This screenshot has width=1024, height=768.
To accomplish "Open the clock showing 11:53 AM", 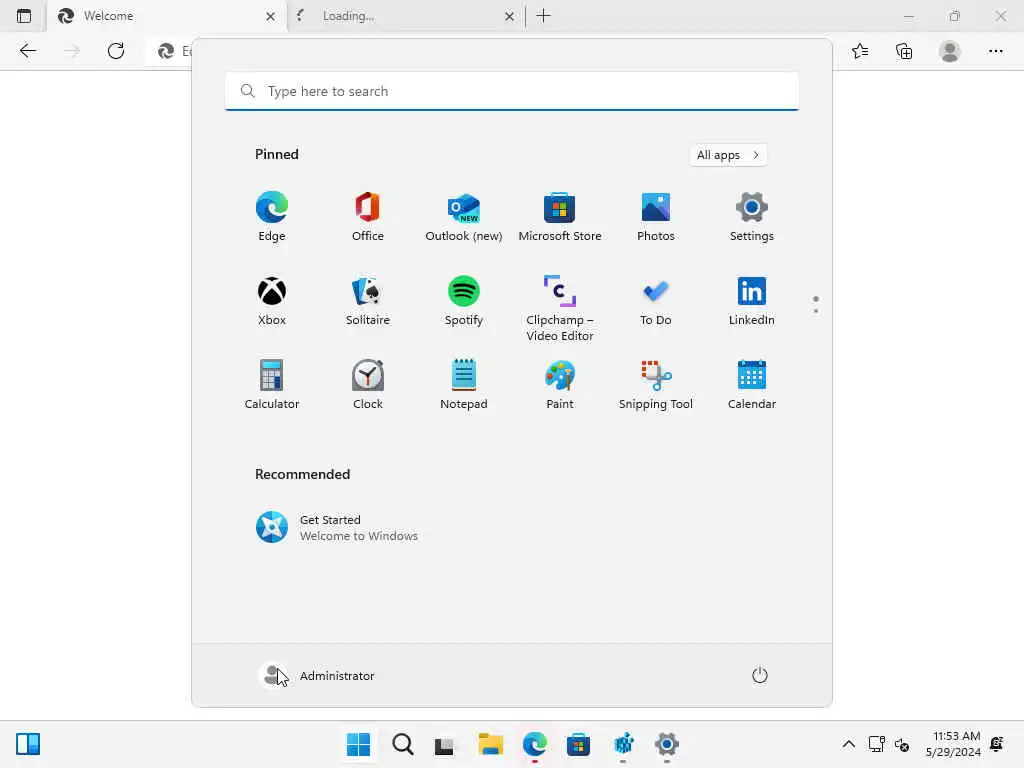I will 953,744.
